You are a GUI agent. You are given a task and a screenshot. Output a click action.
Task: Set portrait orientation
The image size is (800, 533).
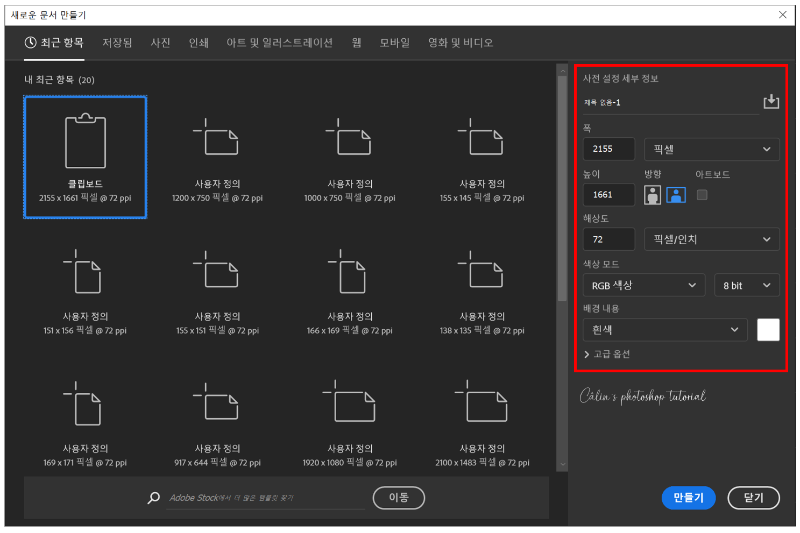(652, 195)
